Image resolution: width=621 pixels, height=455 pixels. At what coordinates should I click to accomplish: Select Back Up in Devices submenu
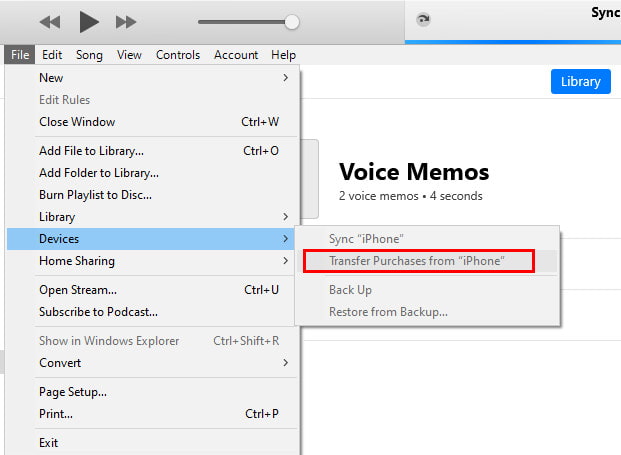point(427,290)
